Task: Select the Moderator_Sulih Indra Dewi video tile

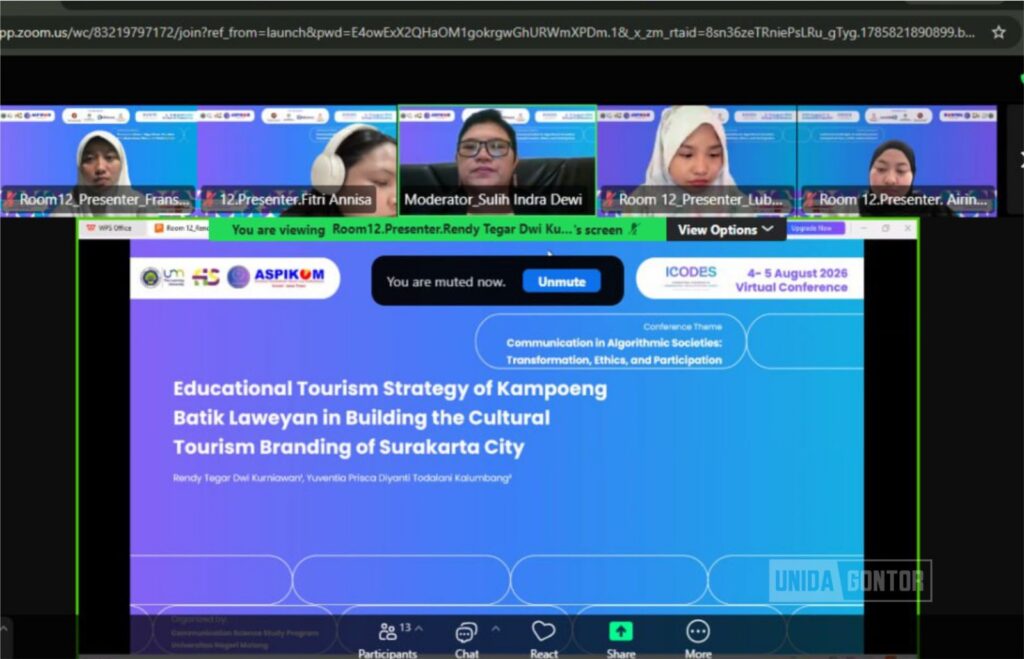Action: 496,161
